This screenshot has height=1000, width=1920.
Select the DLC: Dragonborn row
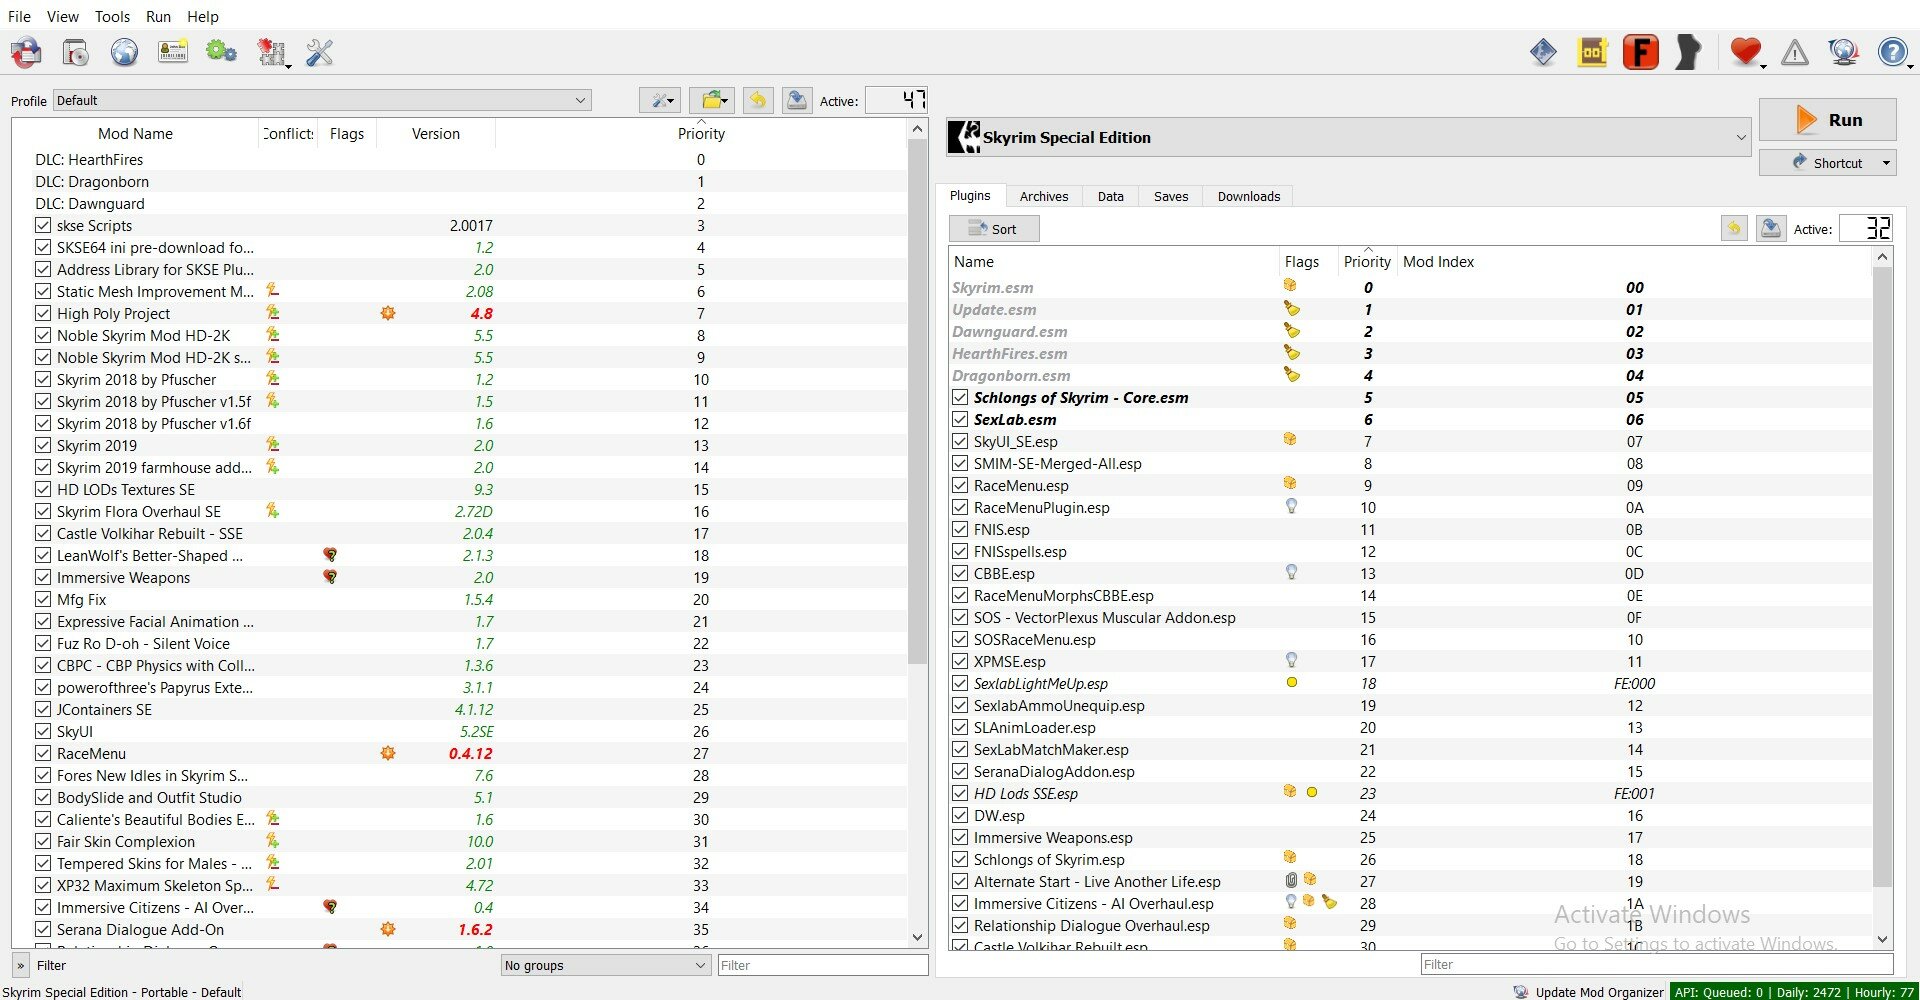click(x=460, y=182)
